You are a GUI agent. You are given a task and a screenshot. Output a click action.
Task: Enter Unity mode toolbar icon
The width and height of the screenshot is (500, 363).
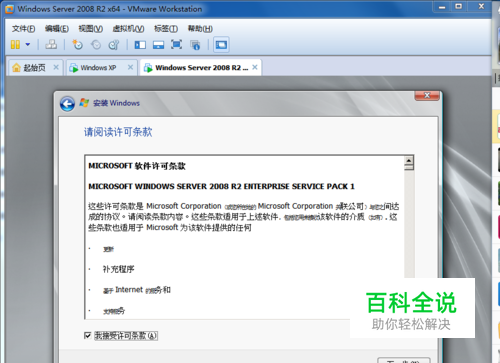point(195,45)
